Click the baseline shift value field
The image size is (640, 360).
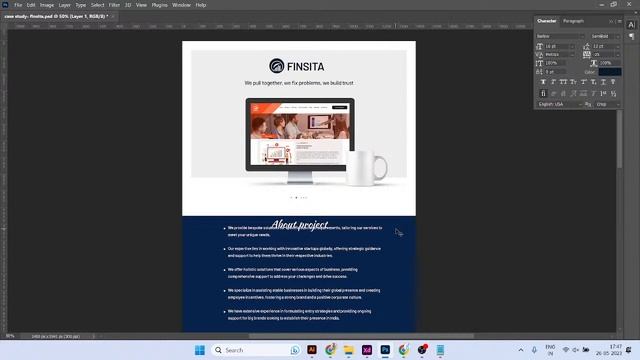[555, 72]
